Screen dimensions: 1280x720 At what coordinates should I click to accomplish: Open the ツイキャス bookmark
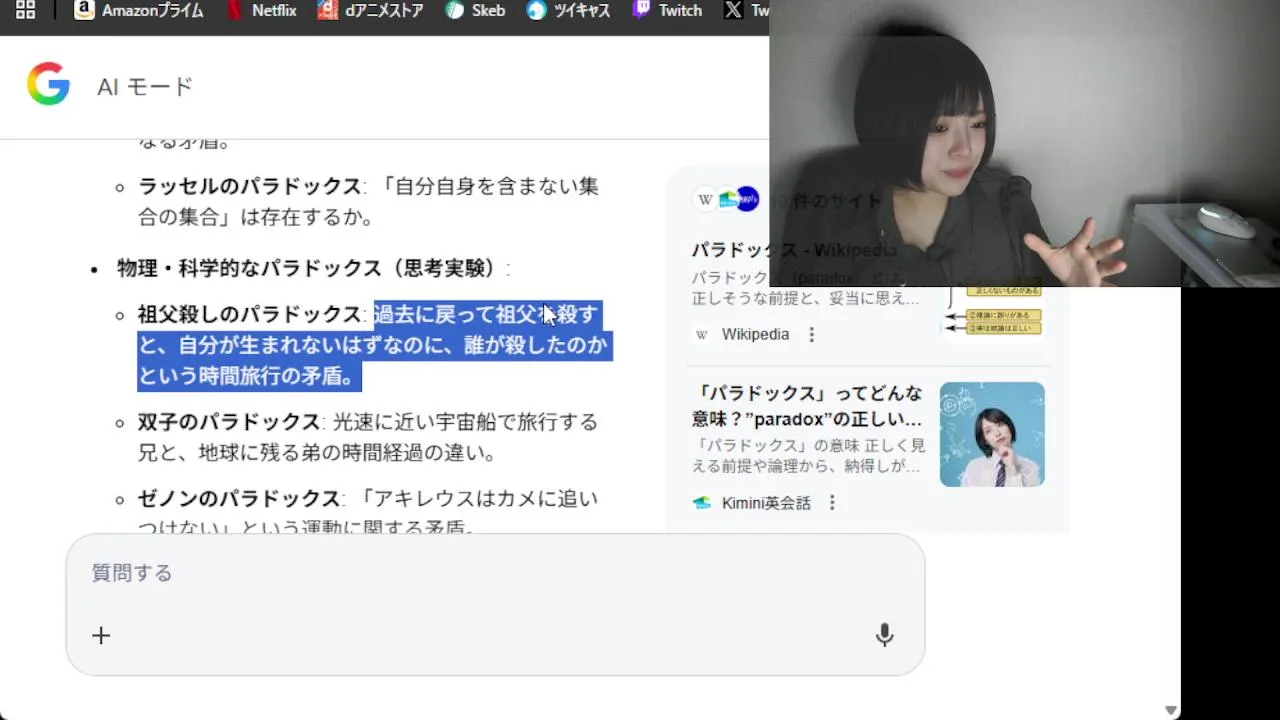[x=570, y=10]
